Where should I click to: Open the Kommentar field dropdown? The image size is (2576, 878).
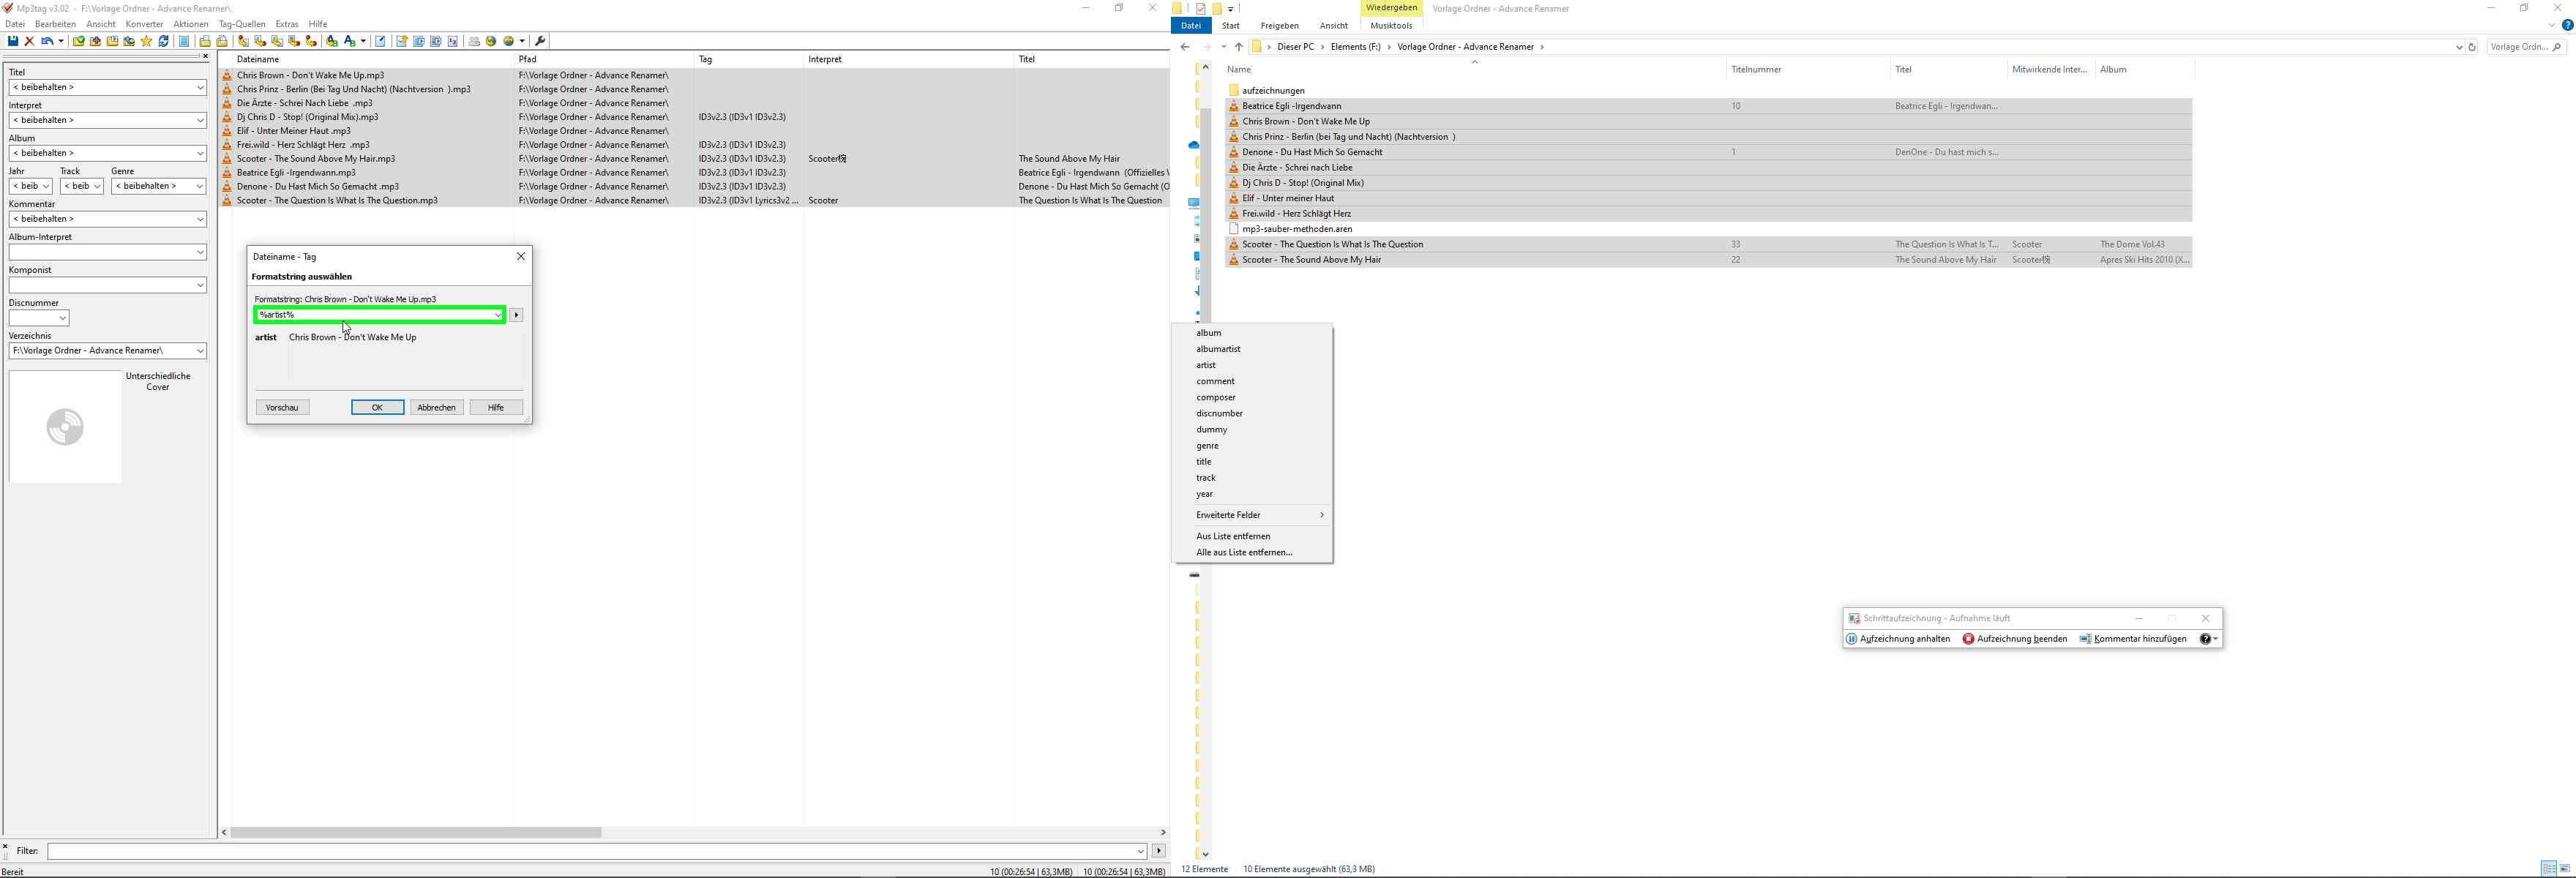coord(199,219)
